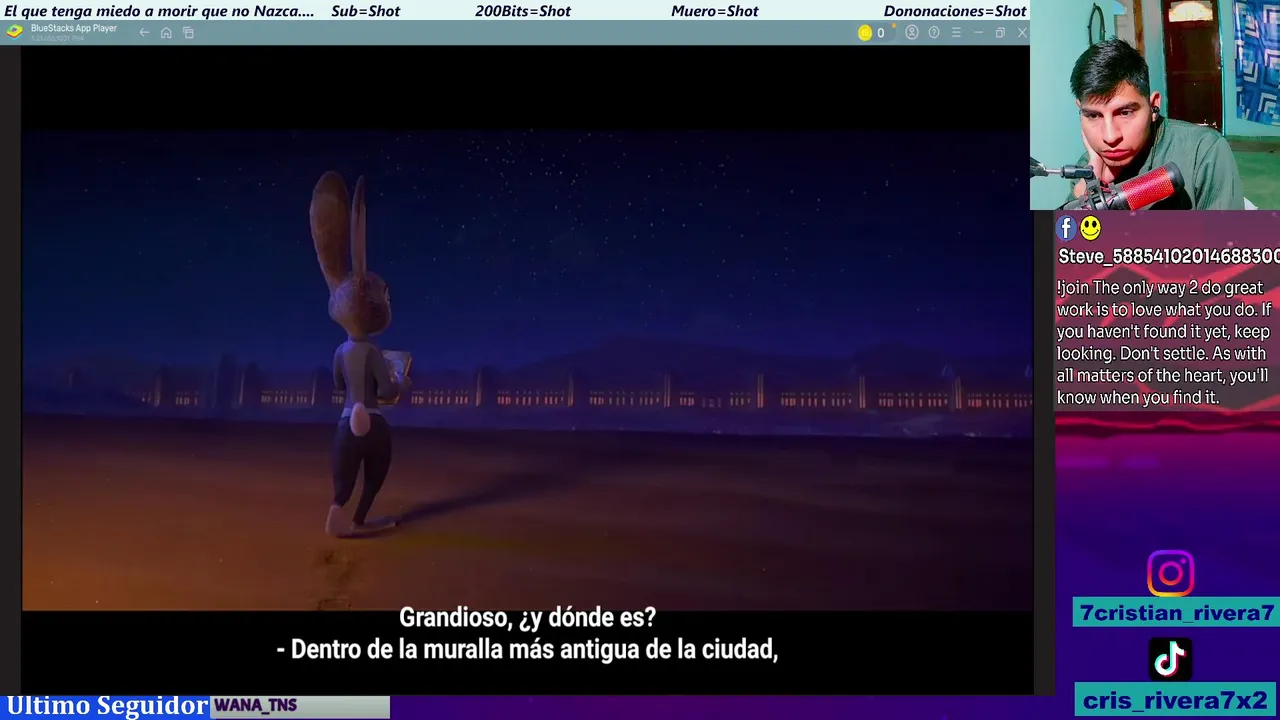Click the streamer webcam feed

1155,105
